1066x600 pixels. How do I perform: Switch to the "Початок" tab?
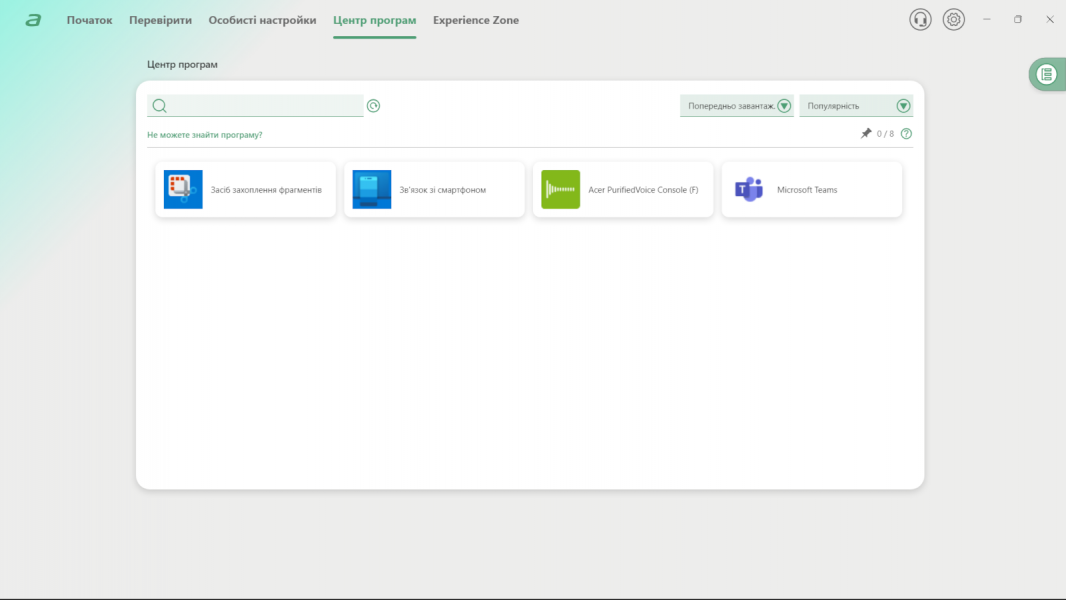(x=89, y=20)
